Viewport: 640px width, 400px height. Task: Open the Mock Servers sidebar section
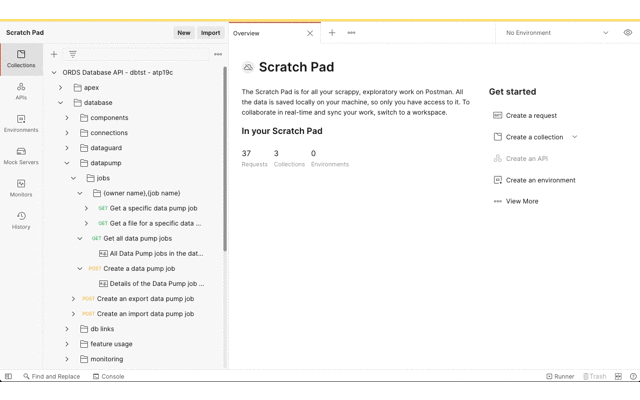pyautogui.click(x=21, y=155)
